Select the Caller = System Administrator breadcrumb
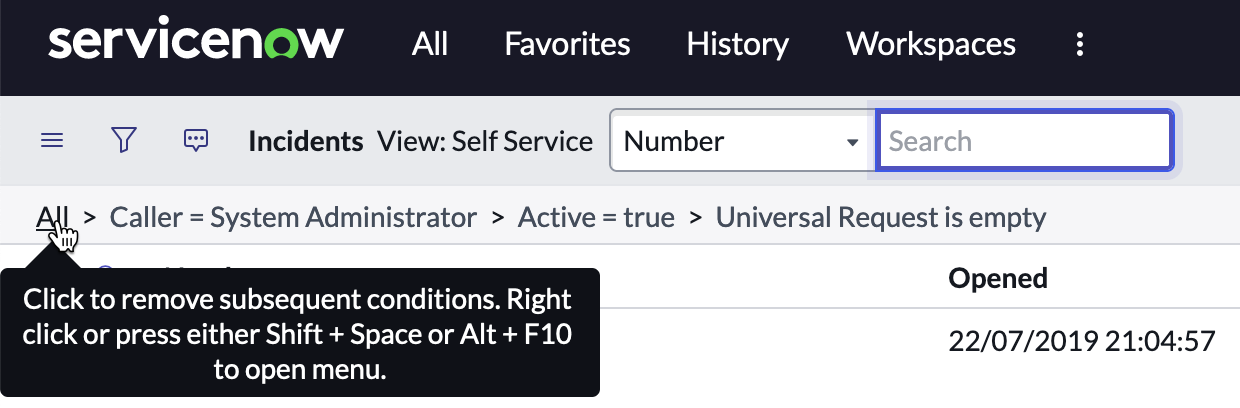Screen dimensions: 1240x408 [x=293, y=217]
